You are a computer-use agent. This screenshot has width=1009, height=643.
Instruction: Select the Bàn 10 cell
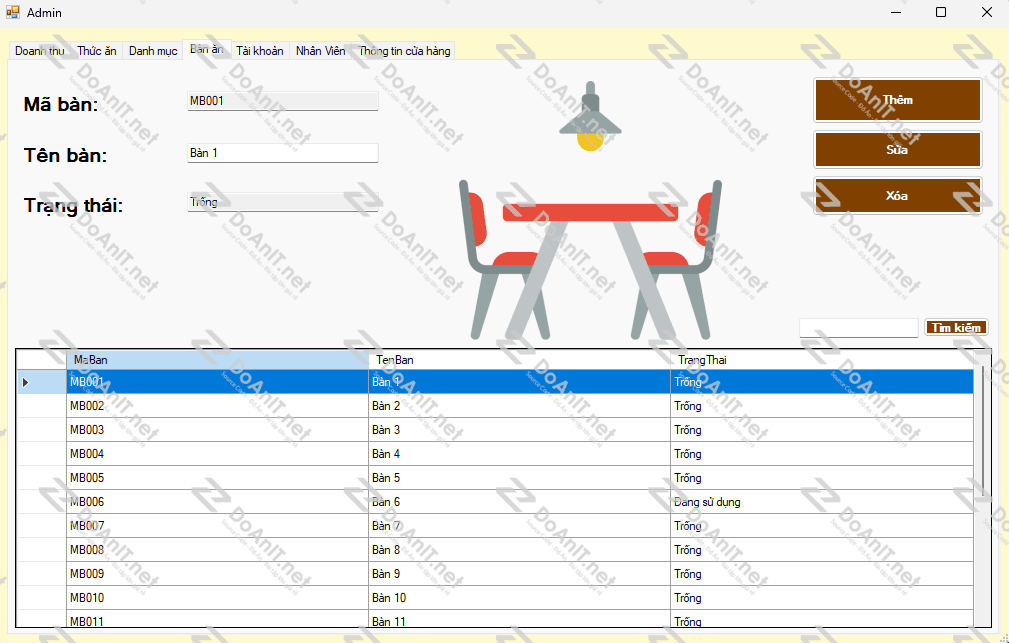coord(519,598)
